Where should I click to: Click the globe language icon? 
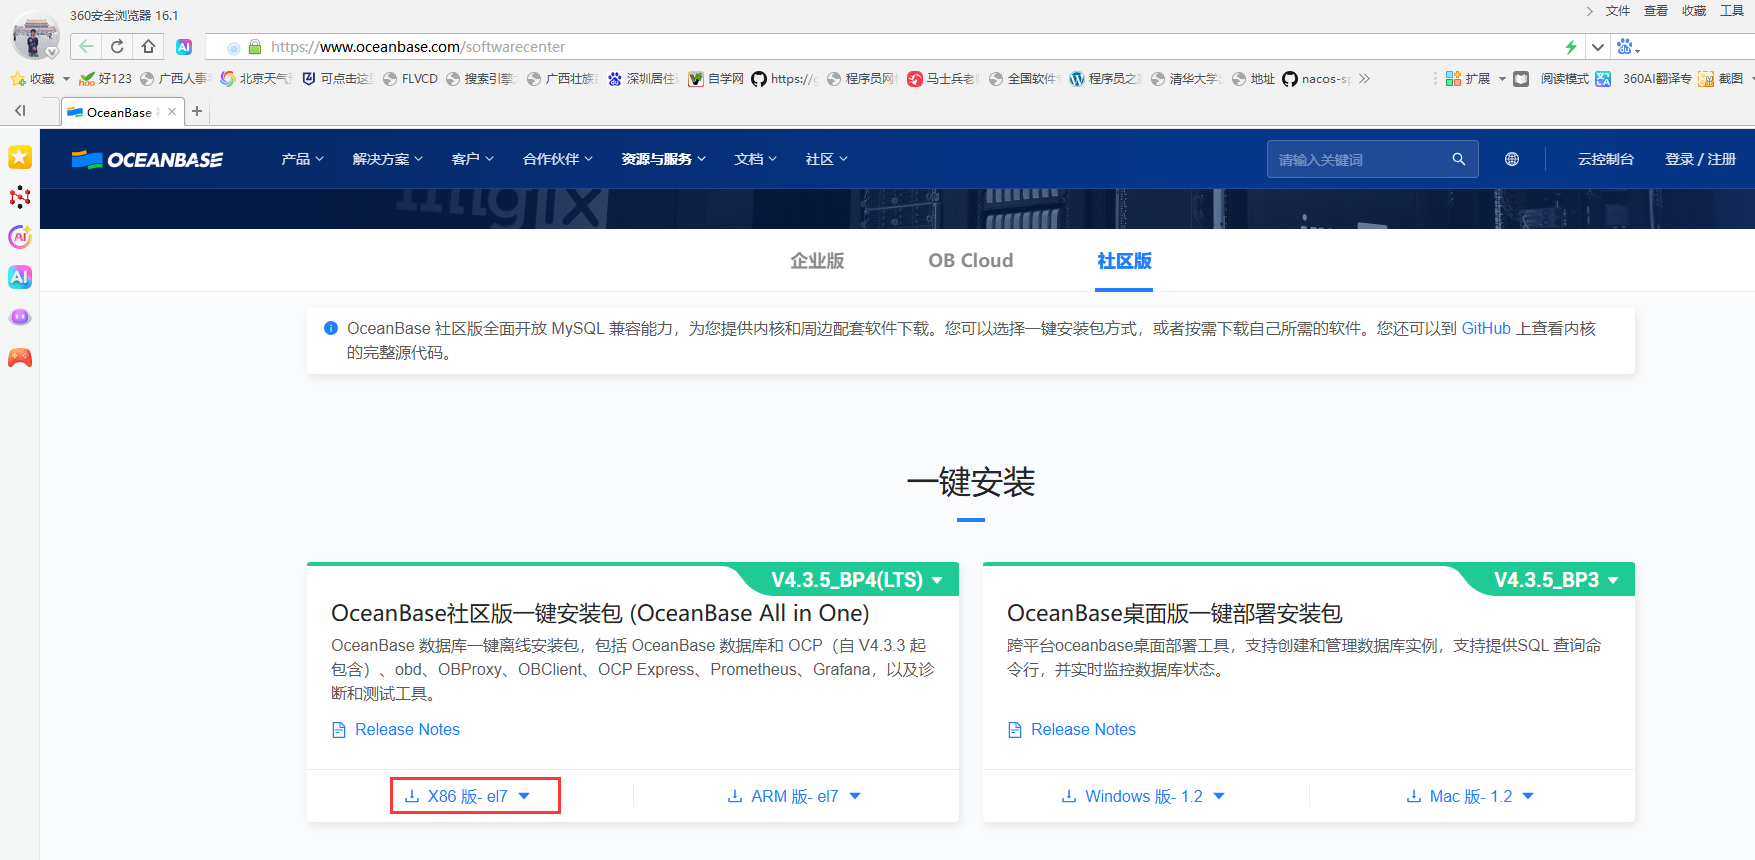1512,159
